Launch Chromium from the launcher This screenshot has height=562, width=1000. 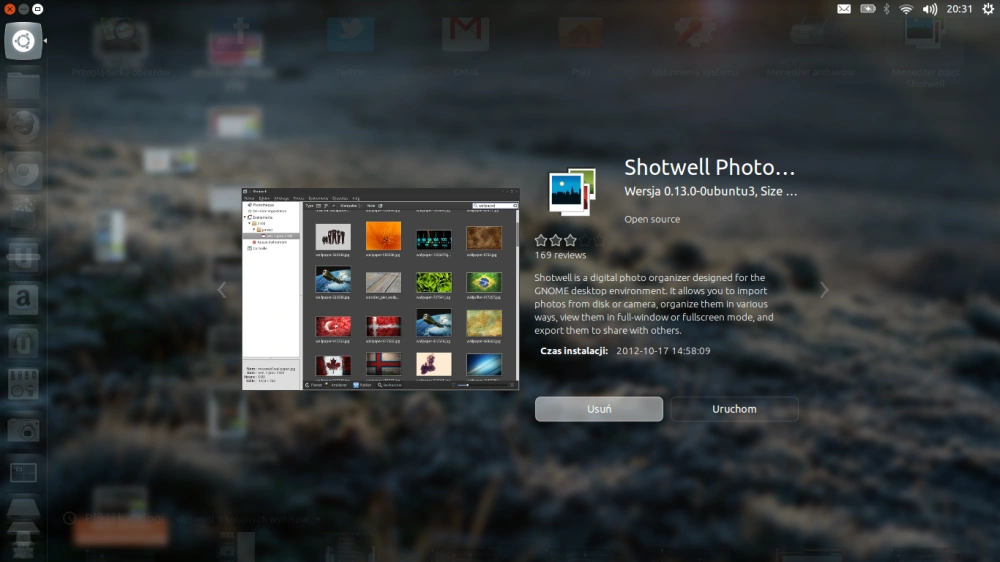click(x=23, y=170)
